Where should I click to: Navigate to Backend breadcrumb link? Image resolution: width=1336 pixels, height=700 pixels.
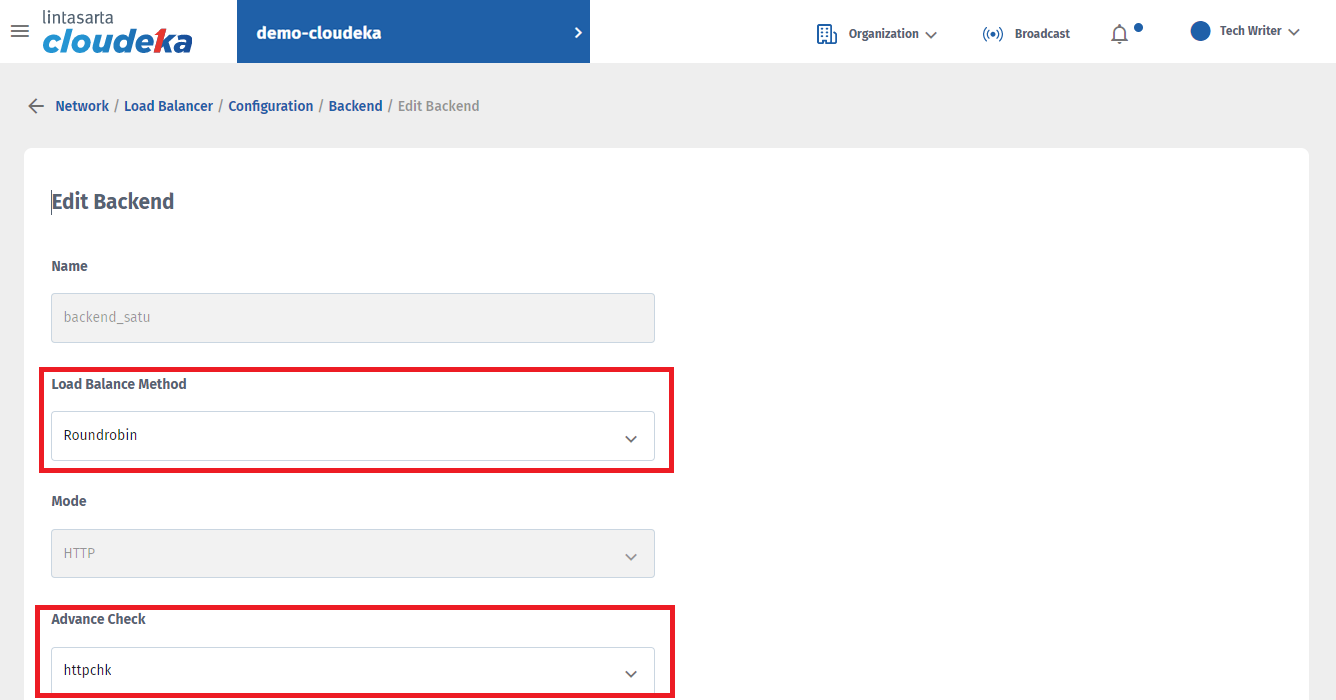tap(355, 106)
